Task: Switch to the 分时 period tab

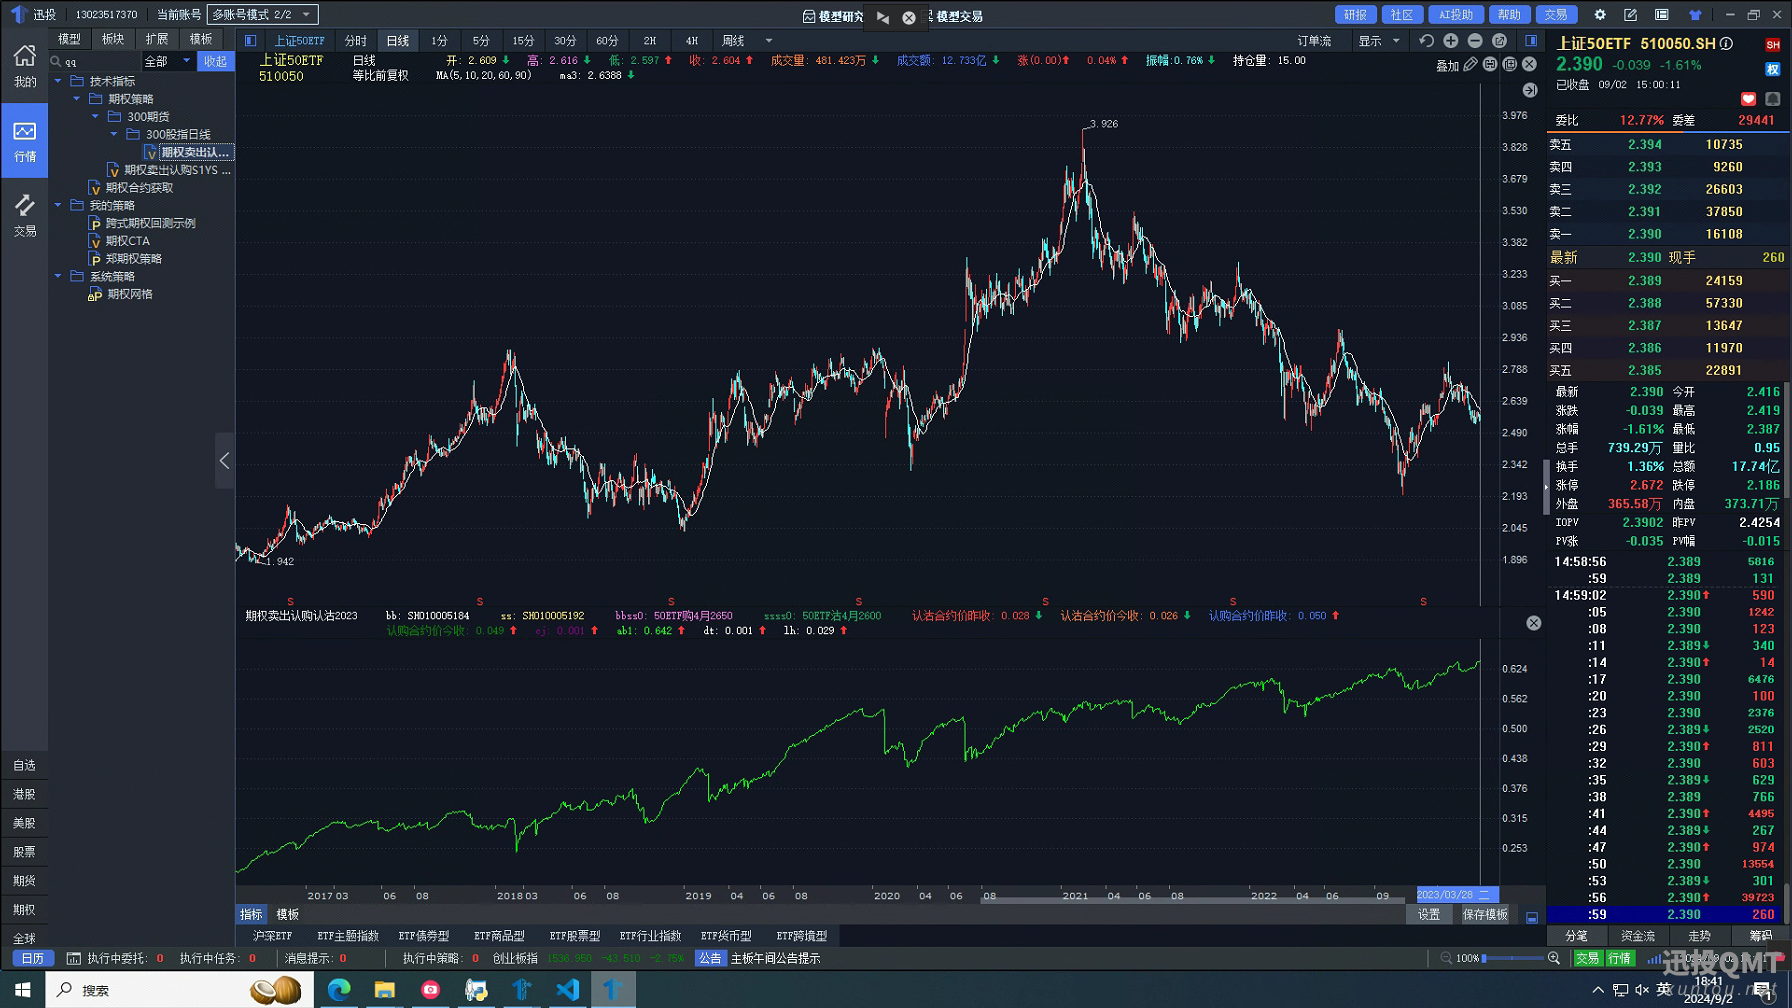Action: tap(355, 41)
